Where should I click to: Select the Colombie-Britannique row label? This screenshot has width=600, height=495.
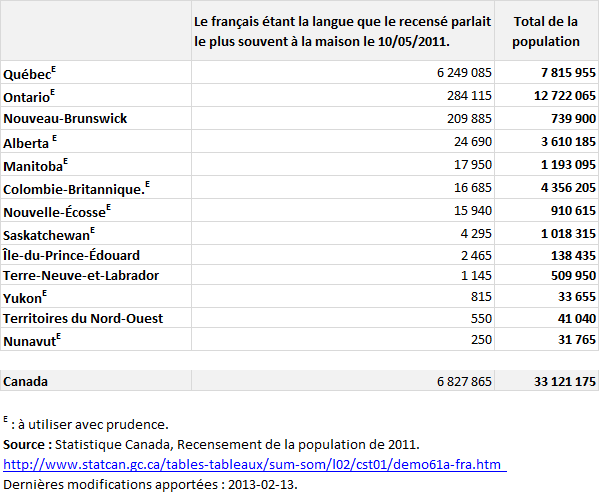click(x=76, y=188)
